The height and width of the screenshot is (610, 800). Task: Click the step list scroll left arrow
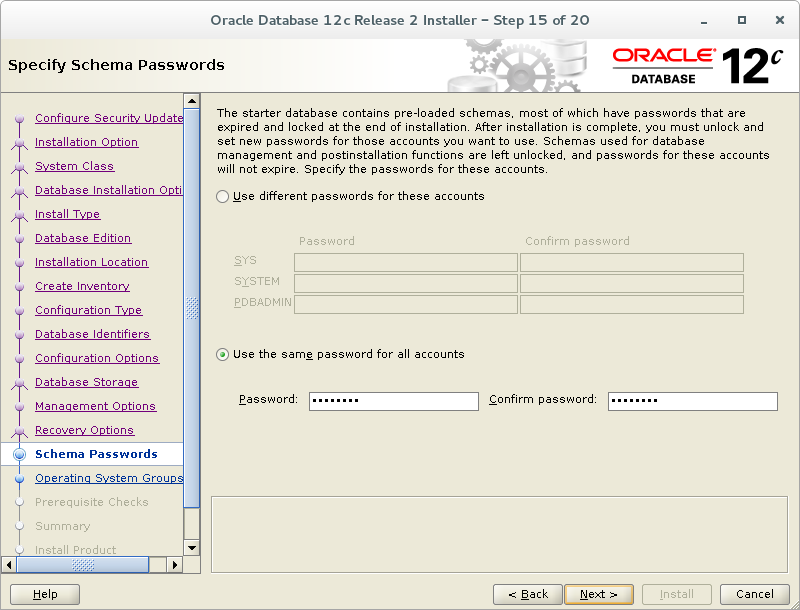[x=9, y=565]
